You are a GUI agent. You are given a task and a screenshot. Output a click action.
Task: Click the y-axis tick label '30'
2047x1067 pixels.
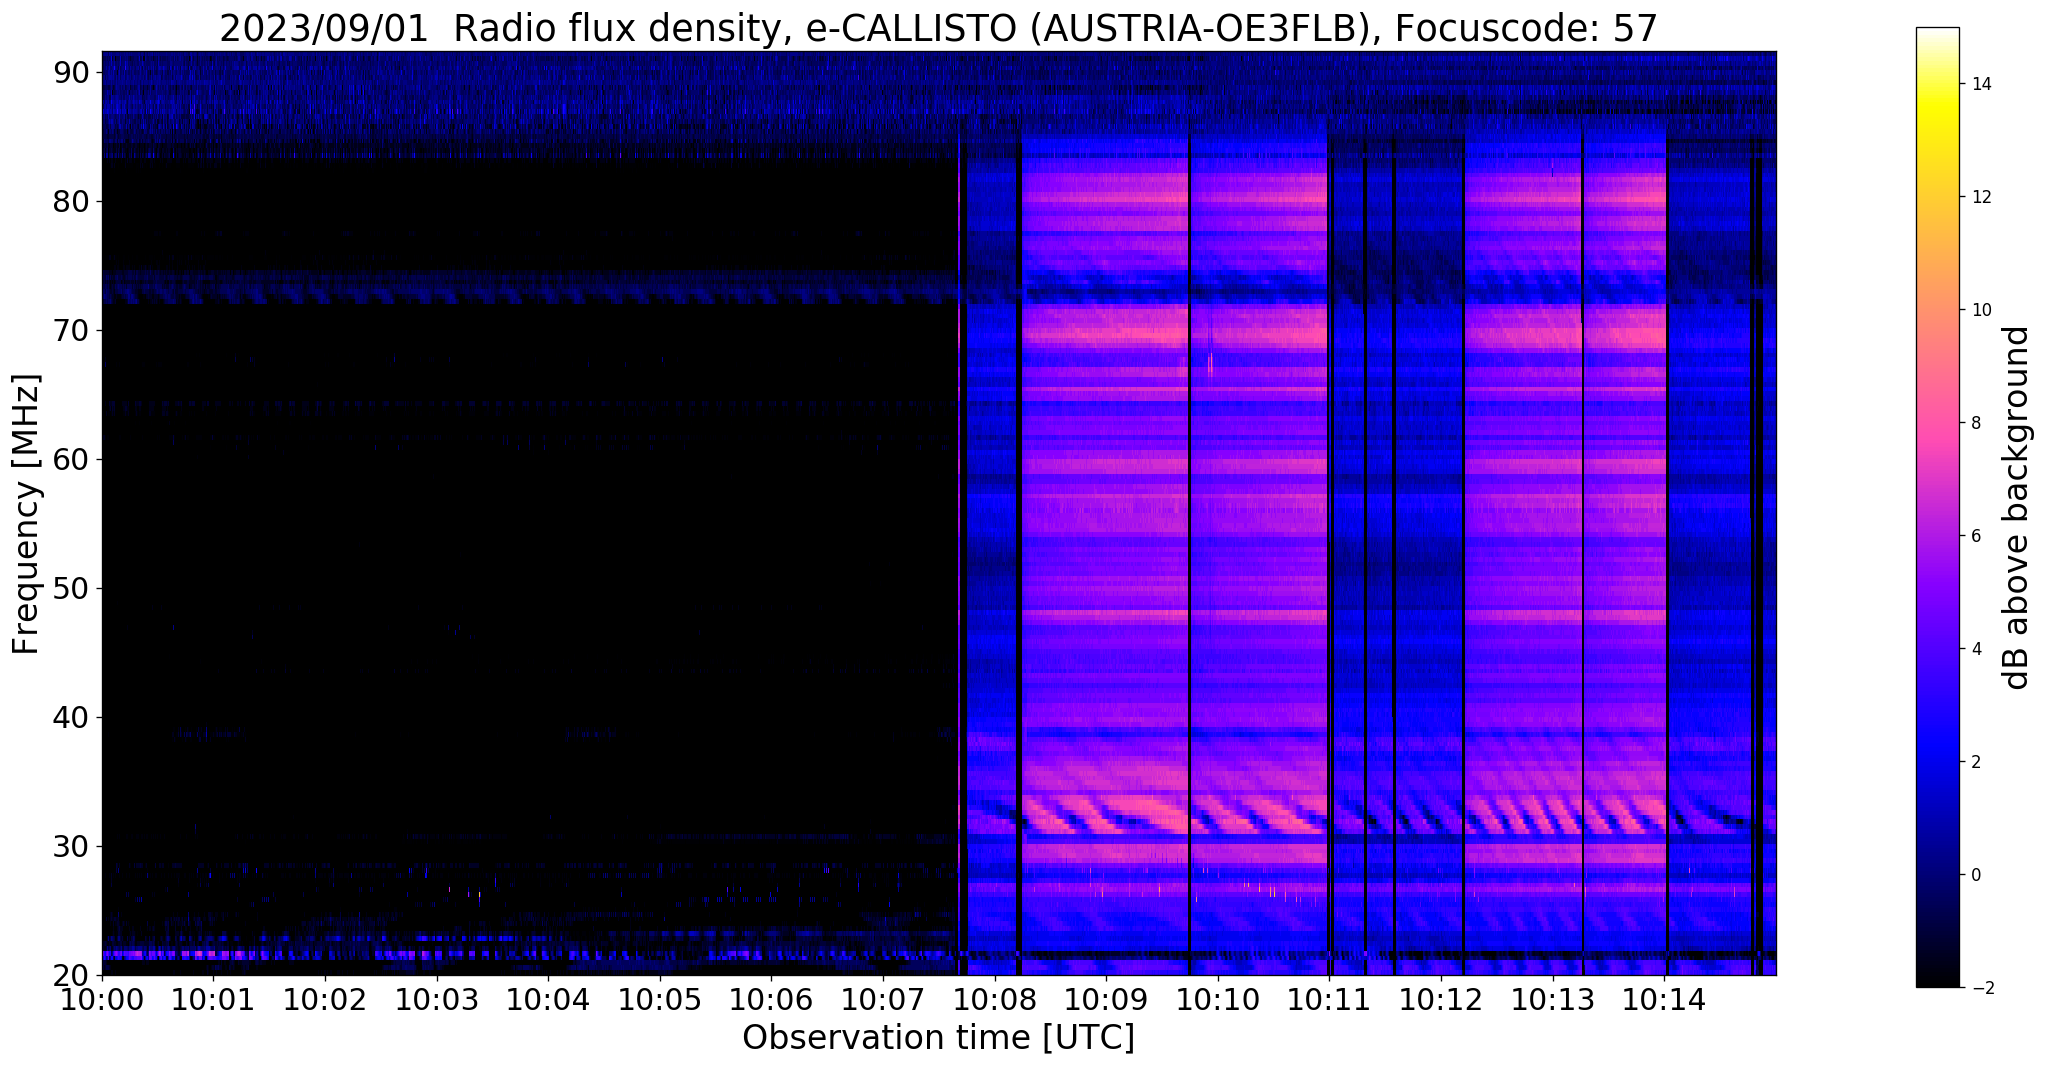click(70, 846)
